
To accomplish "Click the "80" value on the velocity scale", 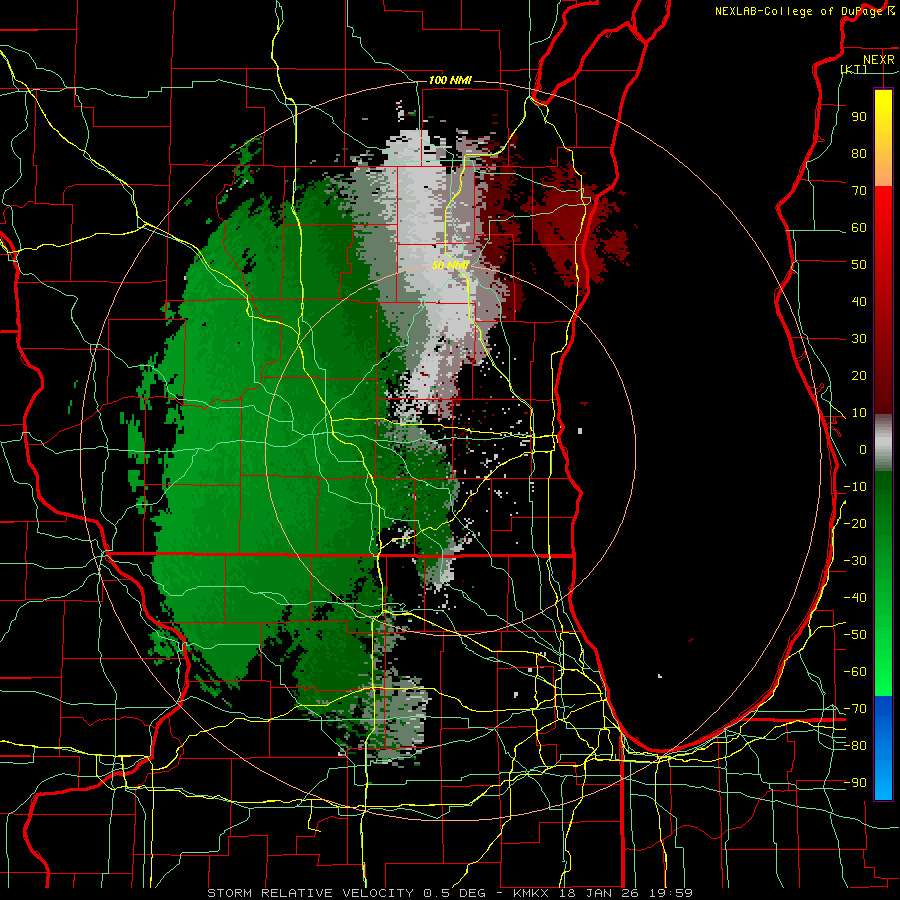I will (x=859, y=154).
